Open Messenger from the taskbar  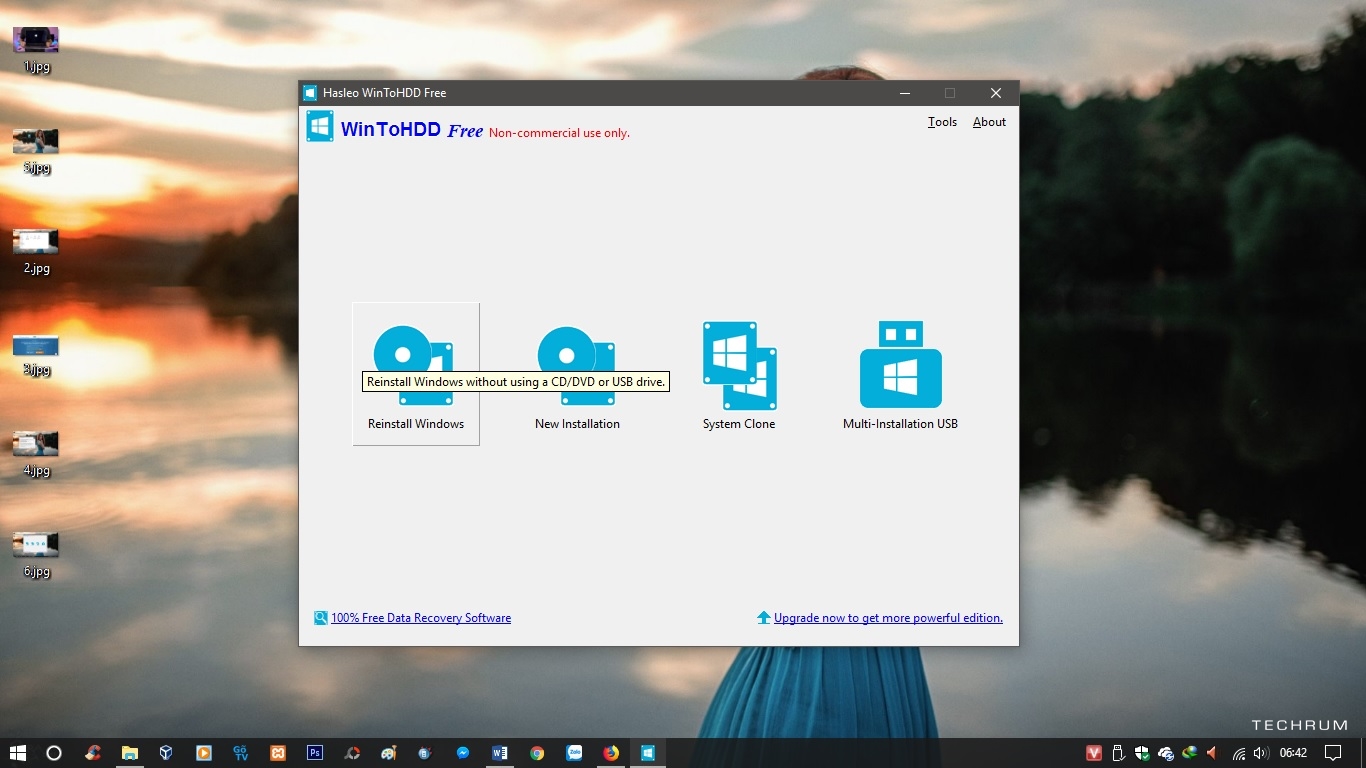click(463, 753)
